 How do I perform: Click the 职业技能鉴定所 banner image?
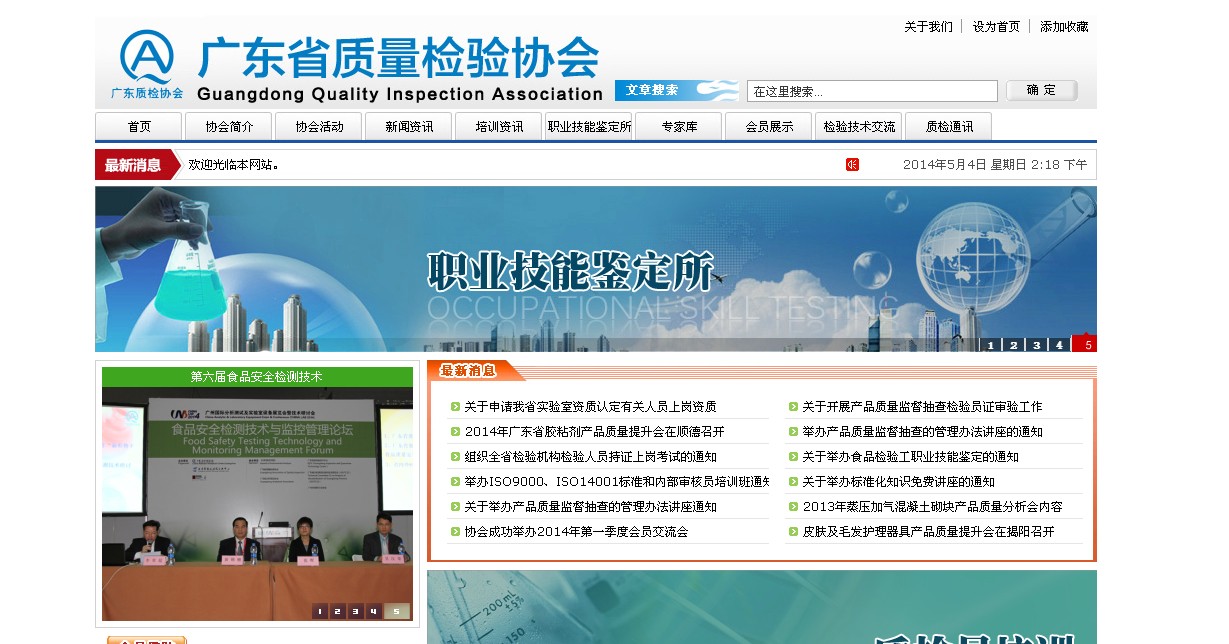(596, 269)
